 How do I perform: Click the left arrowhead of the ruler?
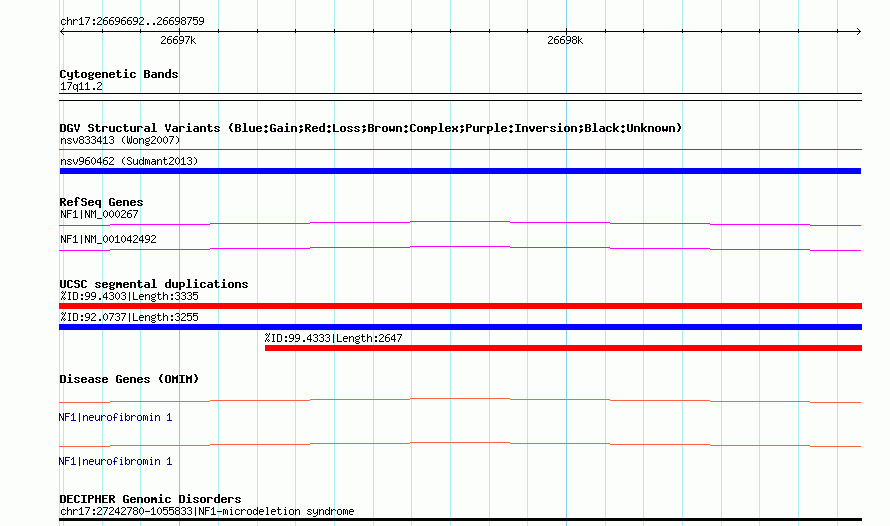62,32
